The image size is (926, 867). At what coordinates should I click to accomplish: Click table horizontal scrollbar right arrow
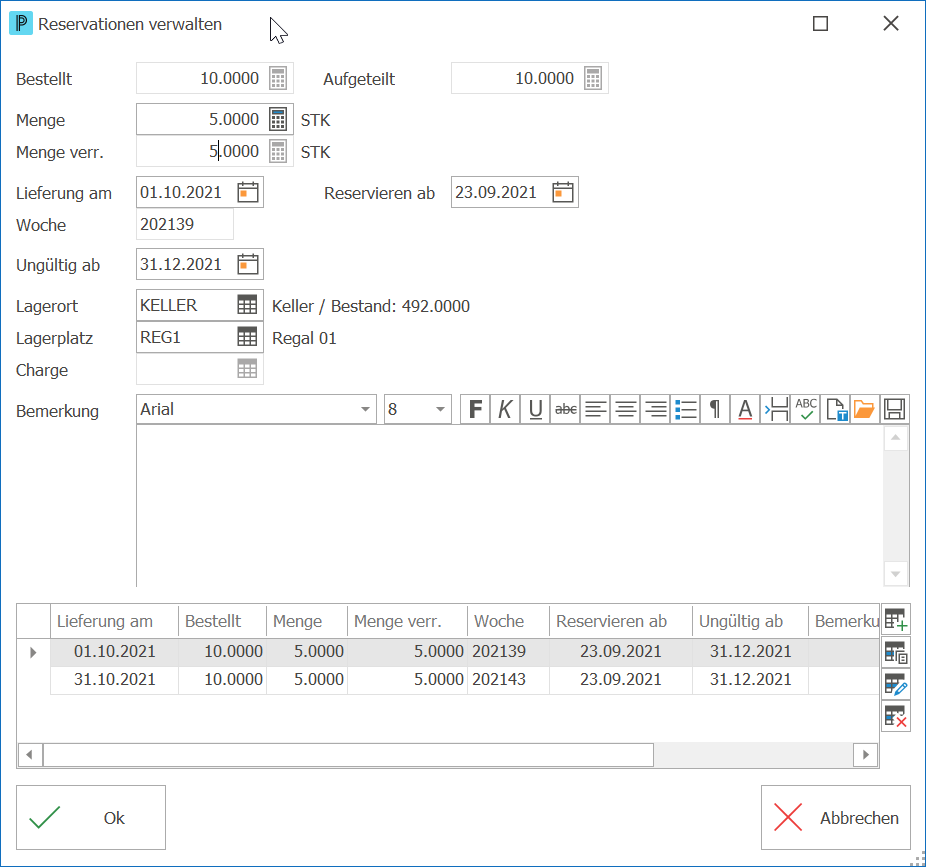tap(866, 754)
